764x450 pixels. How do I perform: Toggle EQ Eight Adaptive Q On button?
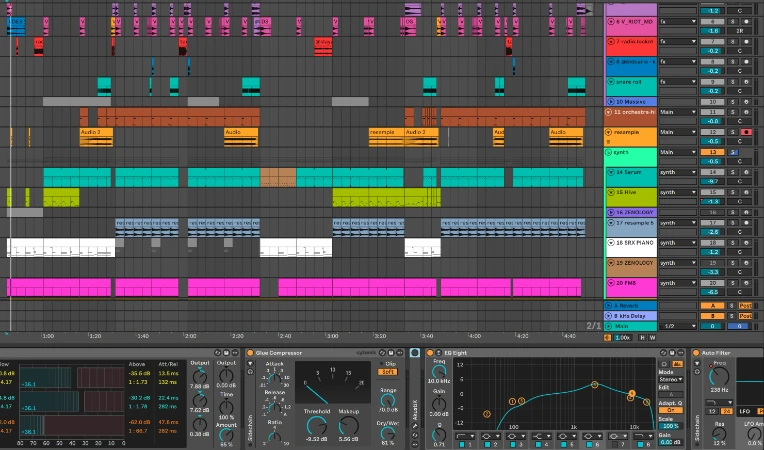(x=670, y=410)
